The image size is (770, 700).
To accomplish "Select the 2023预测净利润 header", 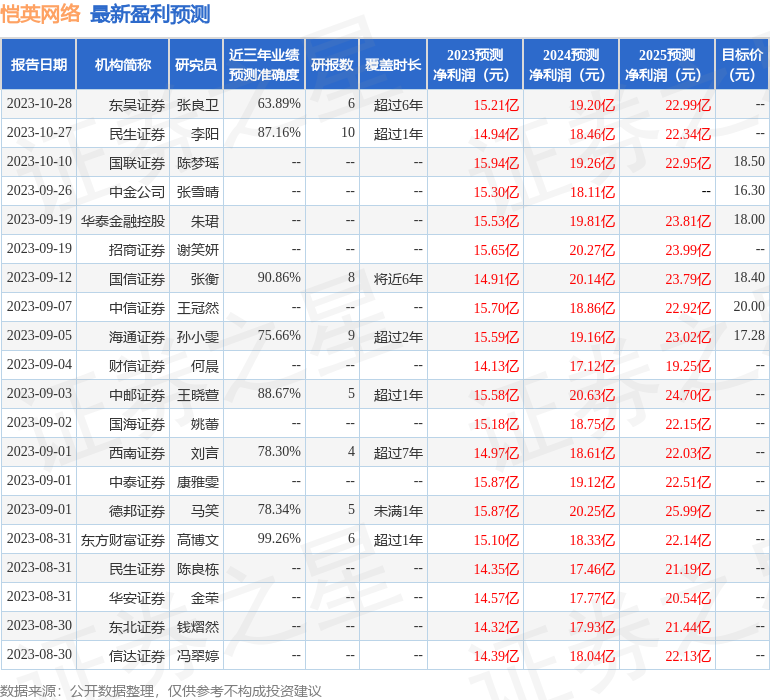I will (x=475, y=64).
